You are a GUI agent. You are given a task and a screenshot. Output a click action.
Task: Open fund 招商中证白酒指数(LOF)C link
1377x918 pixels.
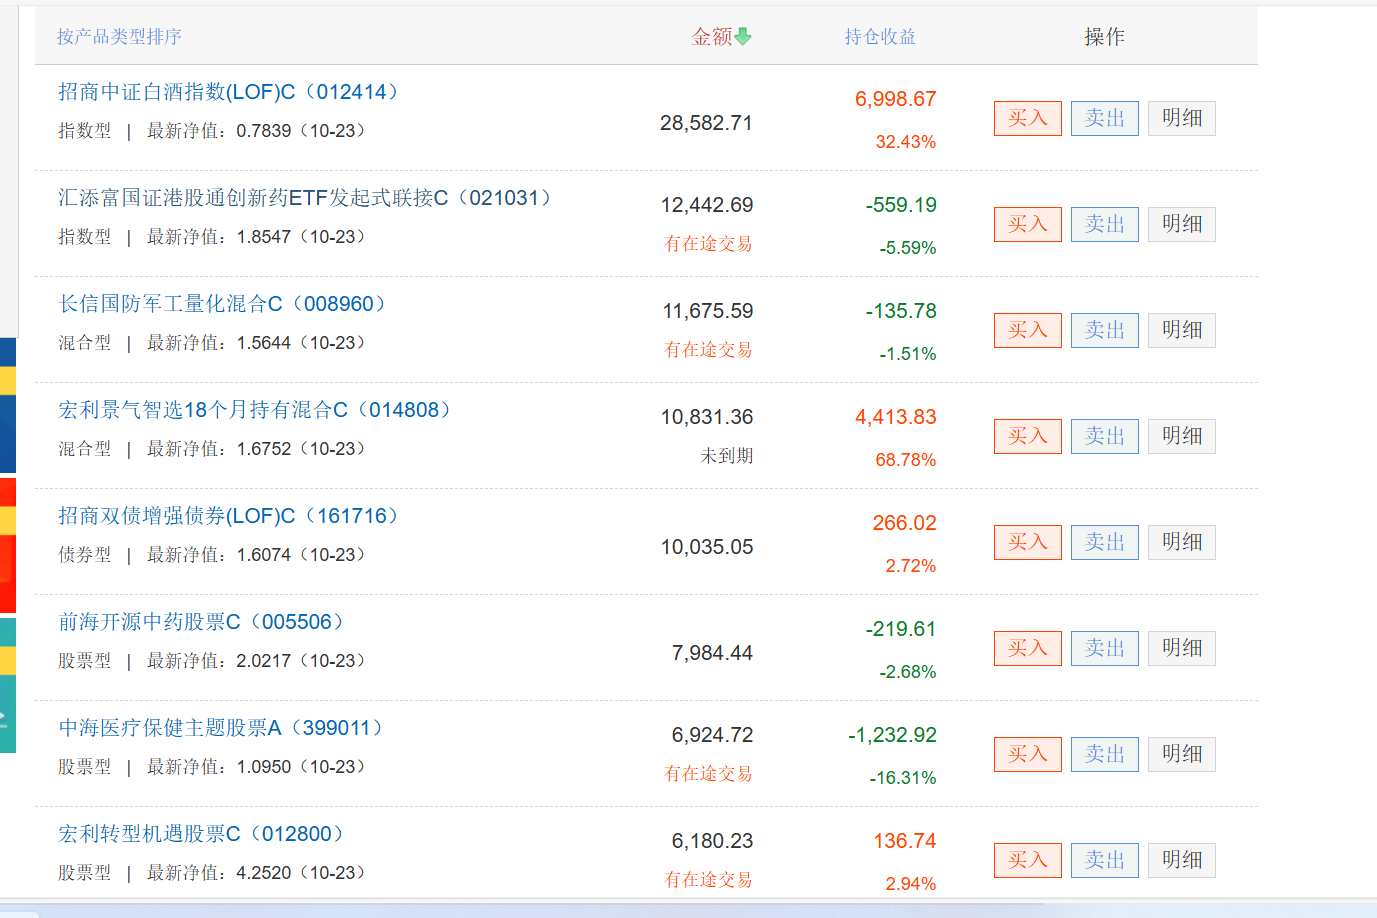point(229,92)
